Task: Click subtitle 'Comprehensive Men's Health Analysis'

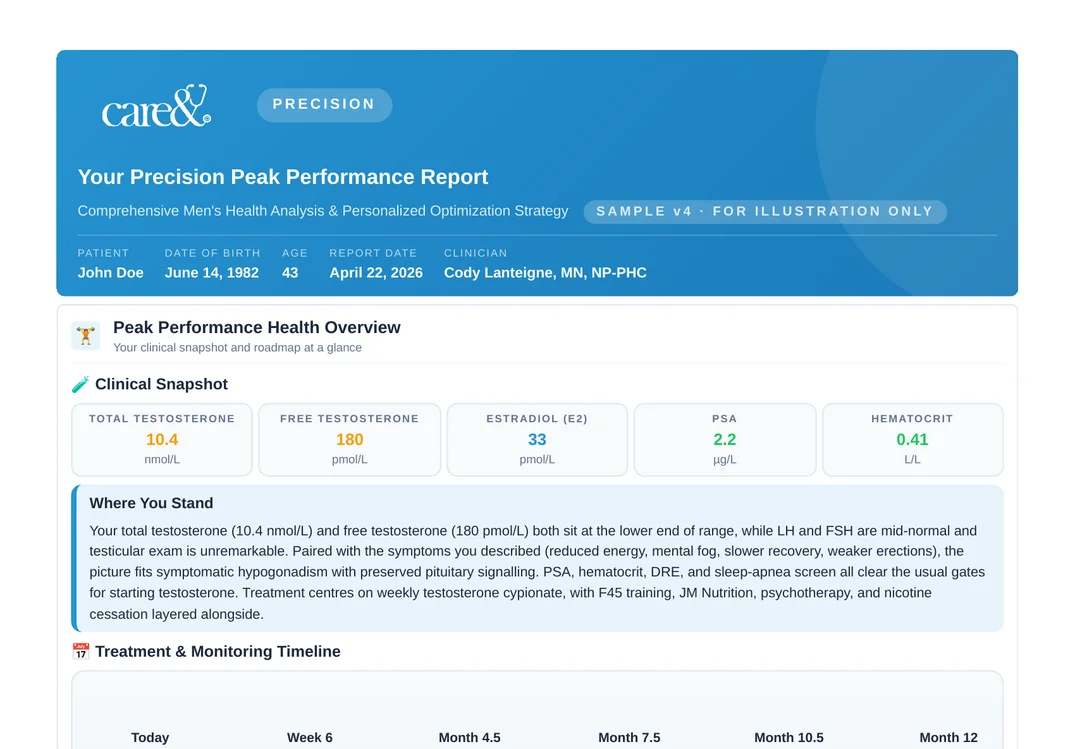Action: (x=200, y=211)
